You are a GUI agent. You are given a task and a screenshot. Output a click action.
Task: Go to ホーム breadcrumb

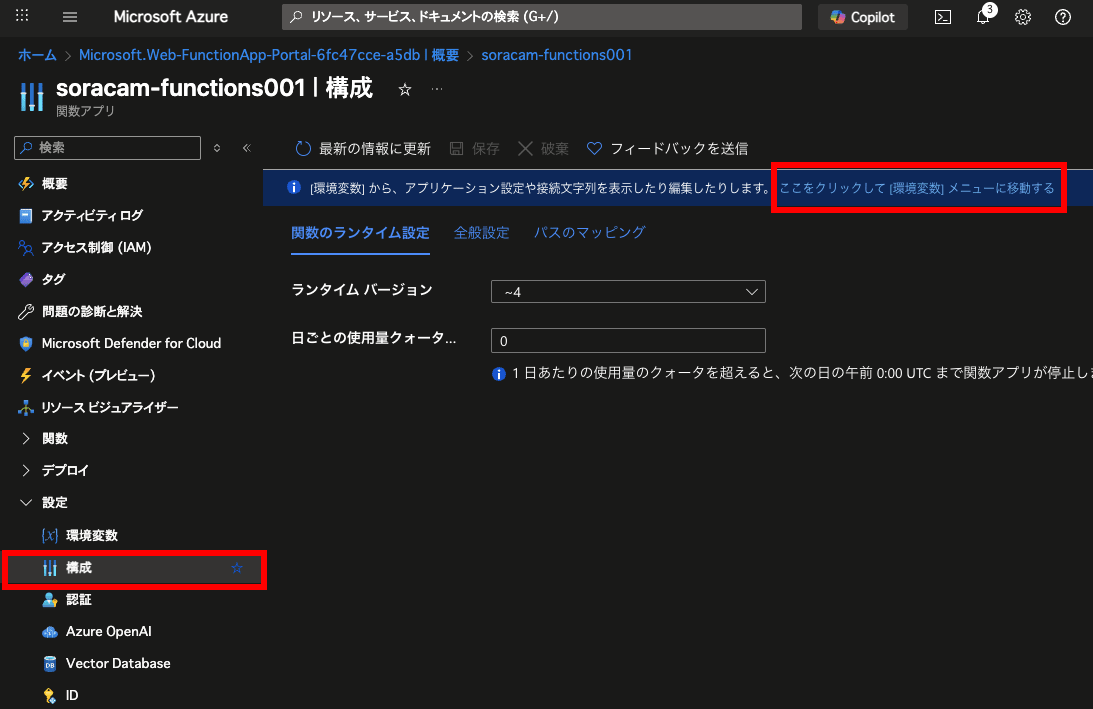(x=37, y=55)
